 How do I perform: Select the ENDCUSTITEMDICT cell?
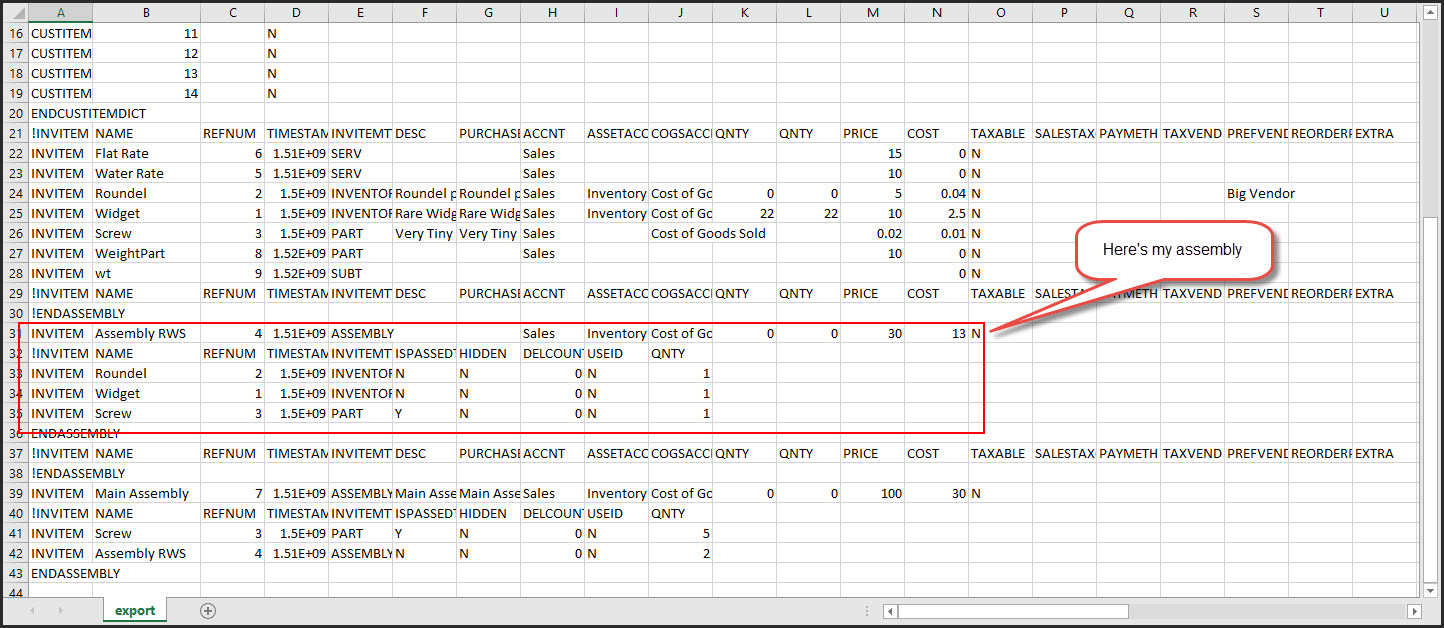click(x=60, y=113)
